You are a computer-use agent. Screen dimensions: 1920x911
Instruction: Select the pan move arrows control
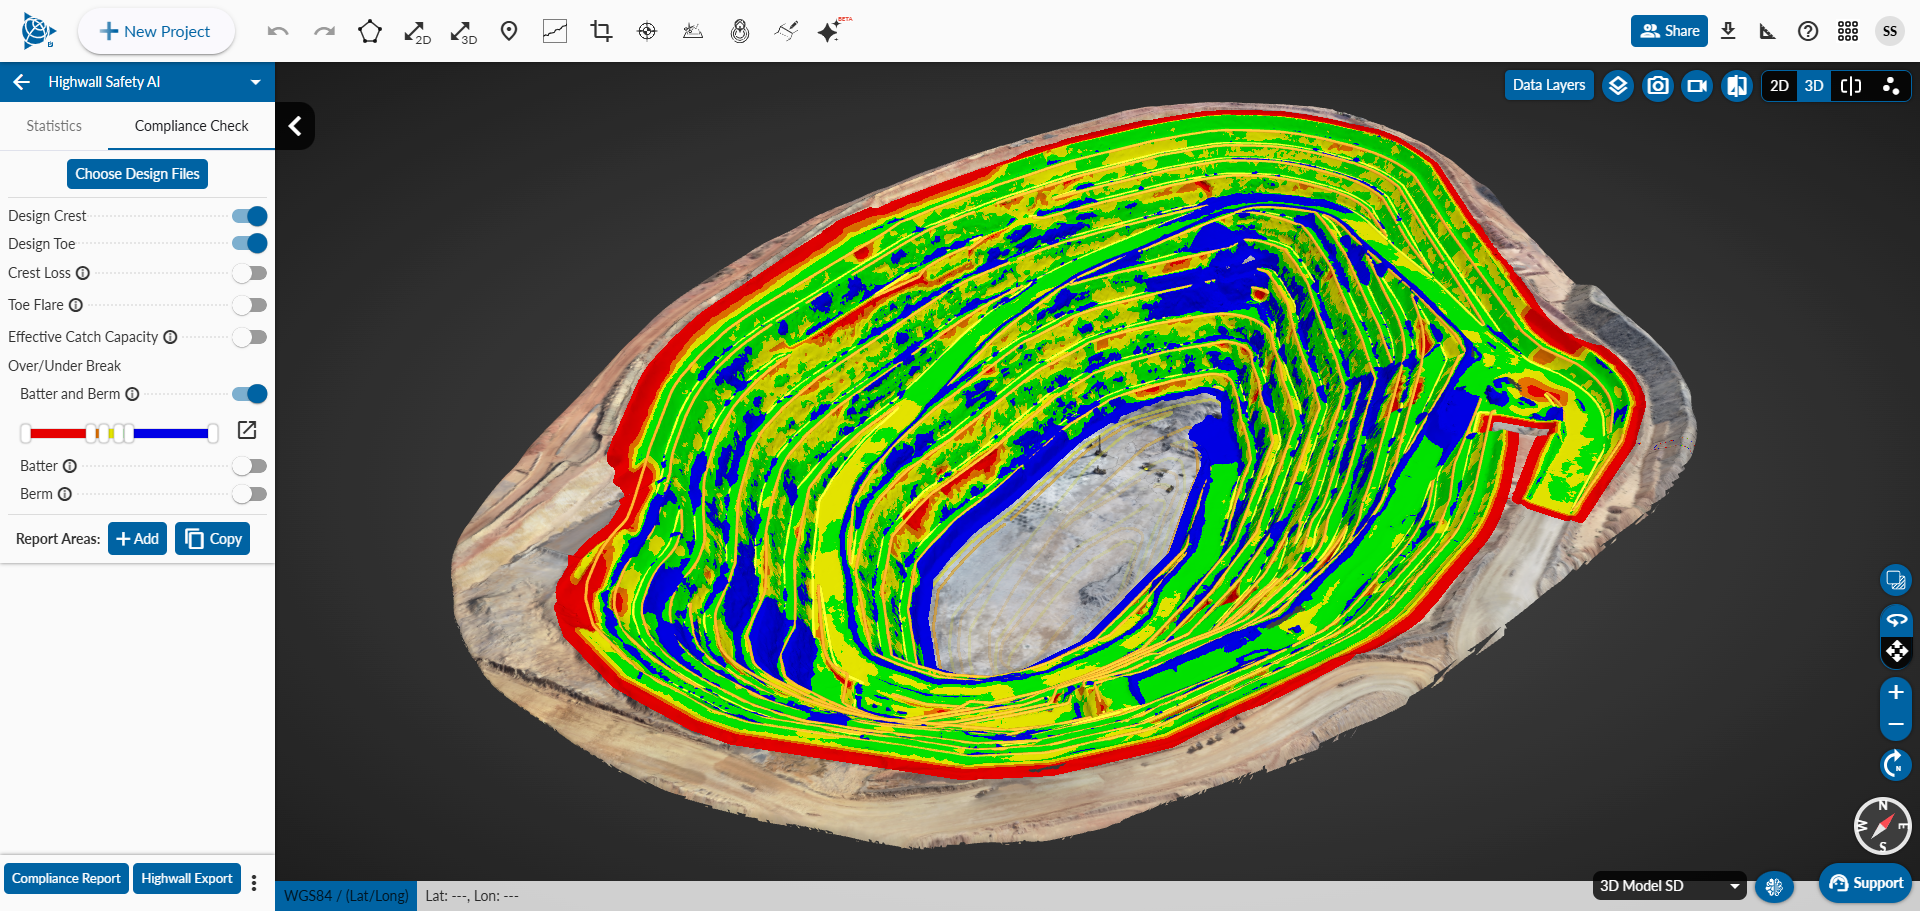point(1896,652)
